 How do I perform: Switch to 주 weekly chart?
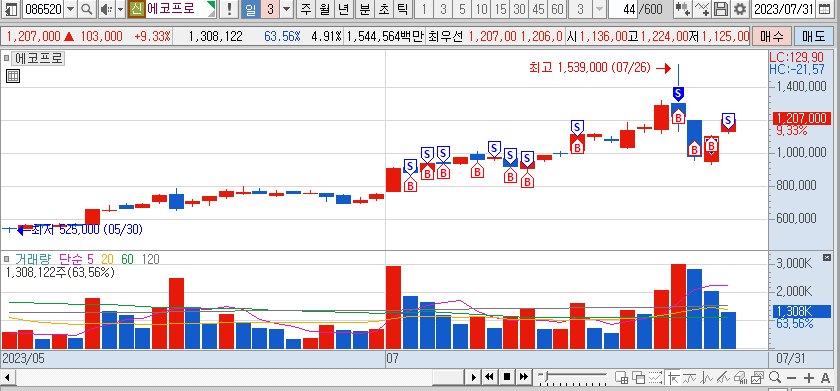(306, 9)
